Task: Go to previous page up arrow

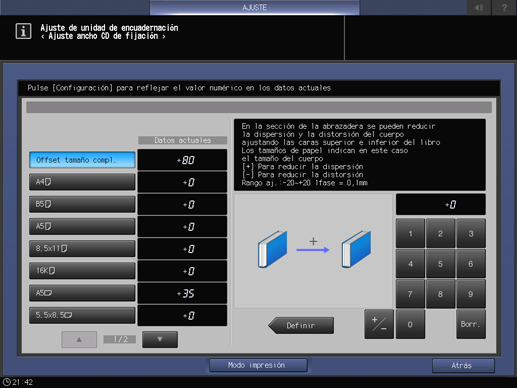Action: [x=79, y=339]
